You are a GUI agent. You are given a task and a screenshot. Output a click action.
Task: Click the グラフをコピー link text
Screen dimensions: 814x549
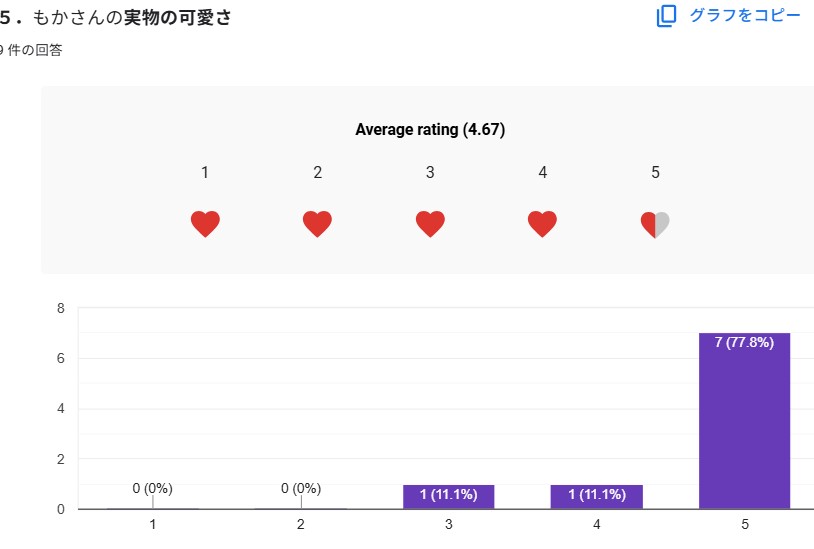pyautogui.click(x=745, y=16)
